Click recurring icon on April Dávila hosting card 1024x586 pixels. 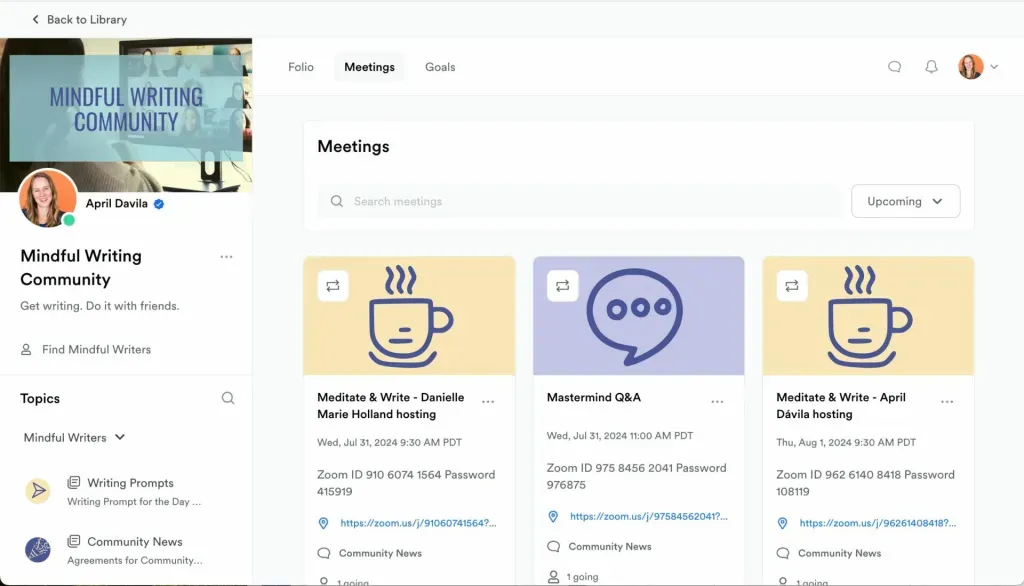(x=792, y=285)
